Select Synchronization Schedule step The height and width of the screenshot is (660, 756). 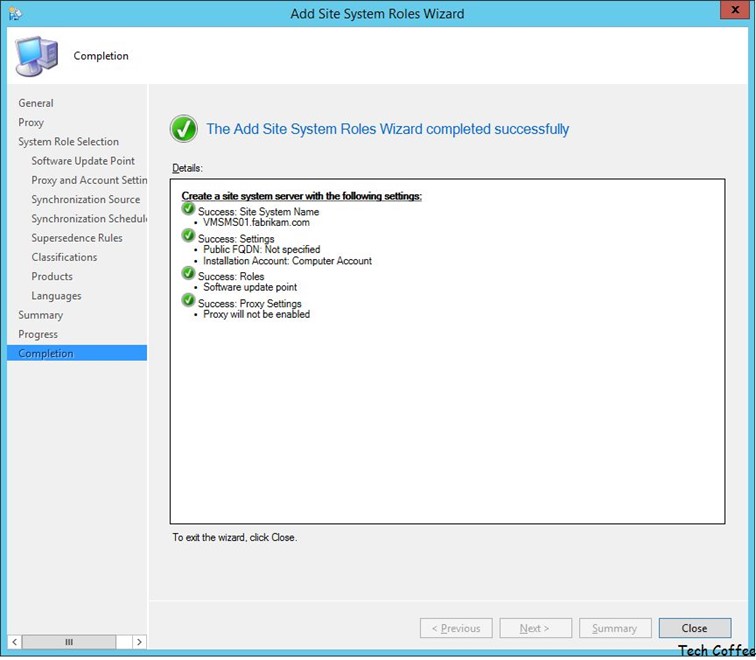point(89,219)
